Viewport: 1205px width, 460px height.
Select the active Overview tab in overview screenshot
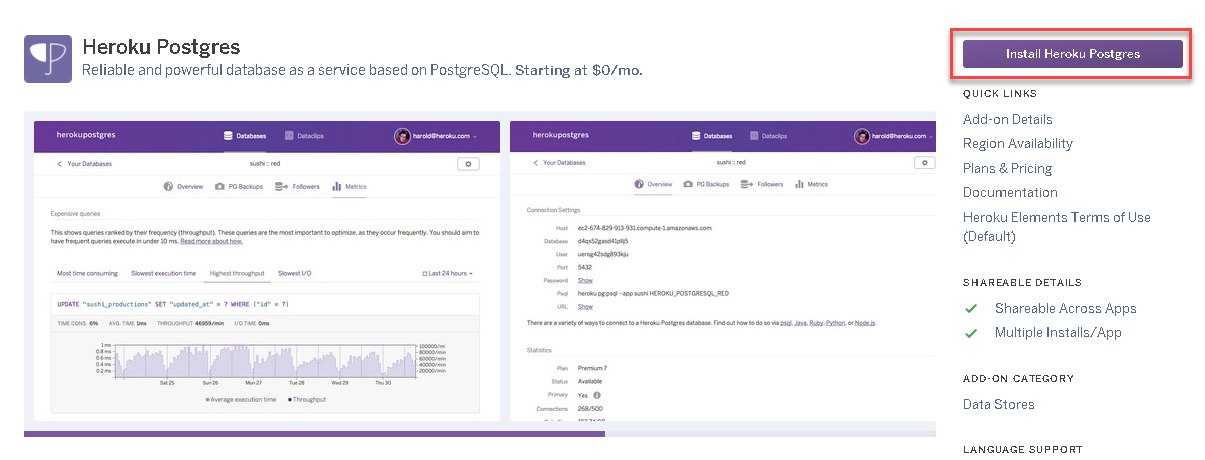click(654, 184)
